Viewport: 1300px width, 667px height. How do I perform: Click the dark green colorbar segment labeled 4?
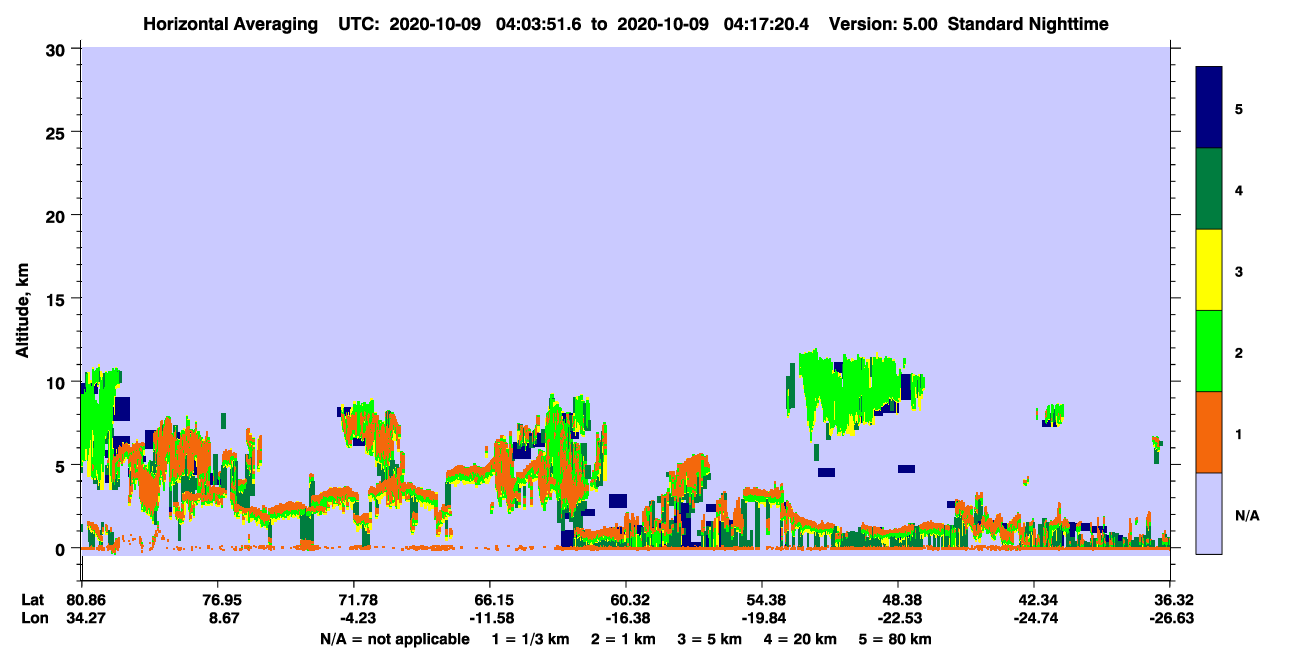coord(1209,189)
